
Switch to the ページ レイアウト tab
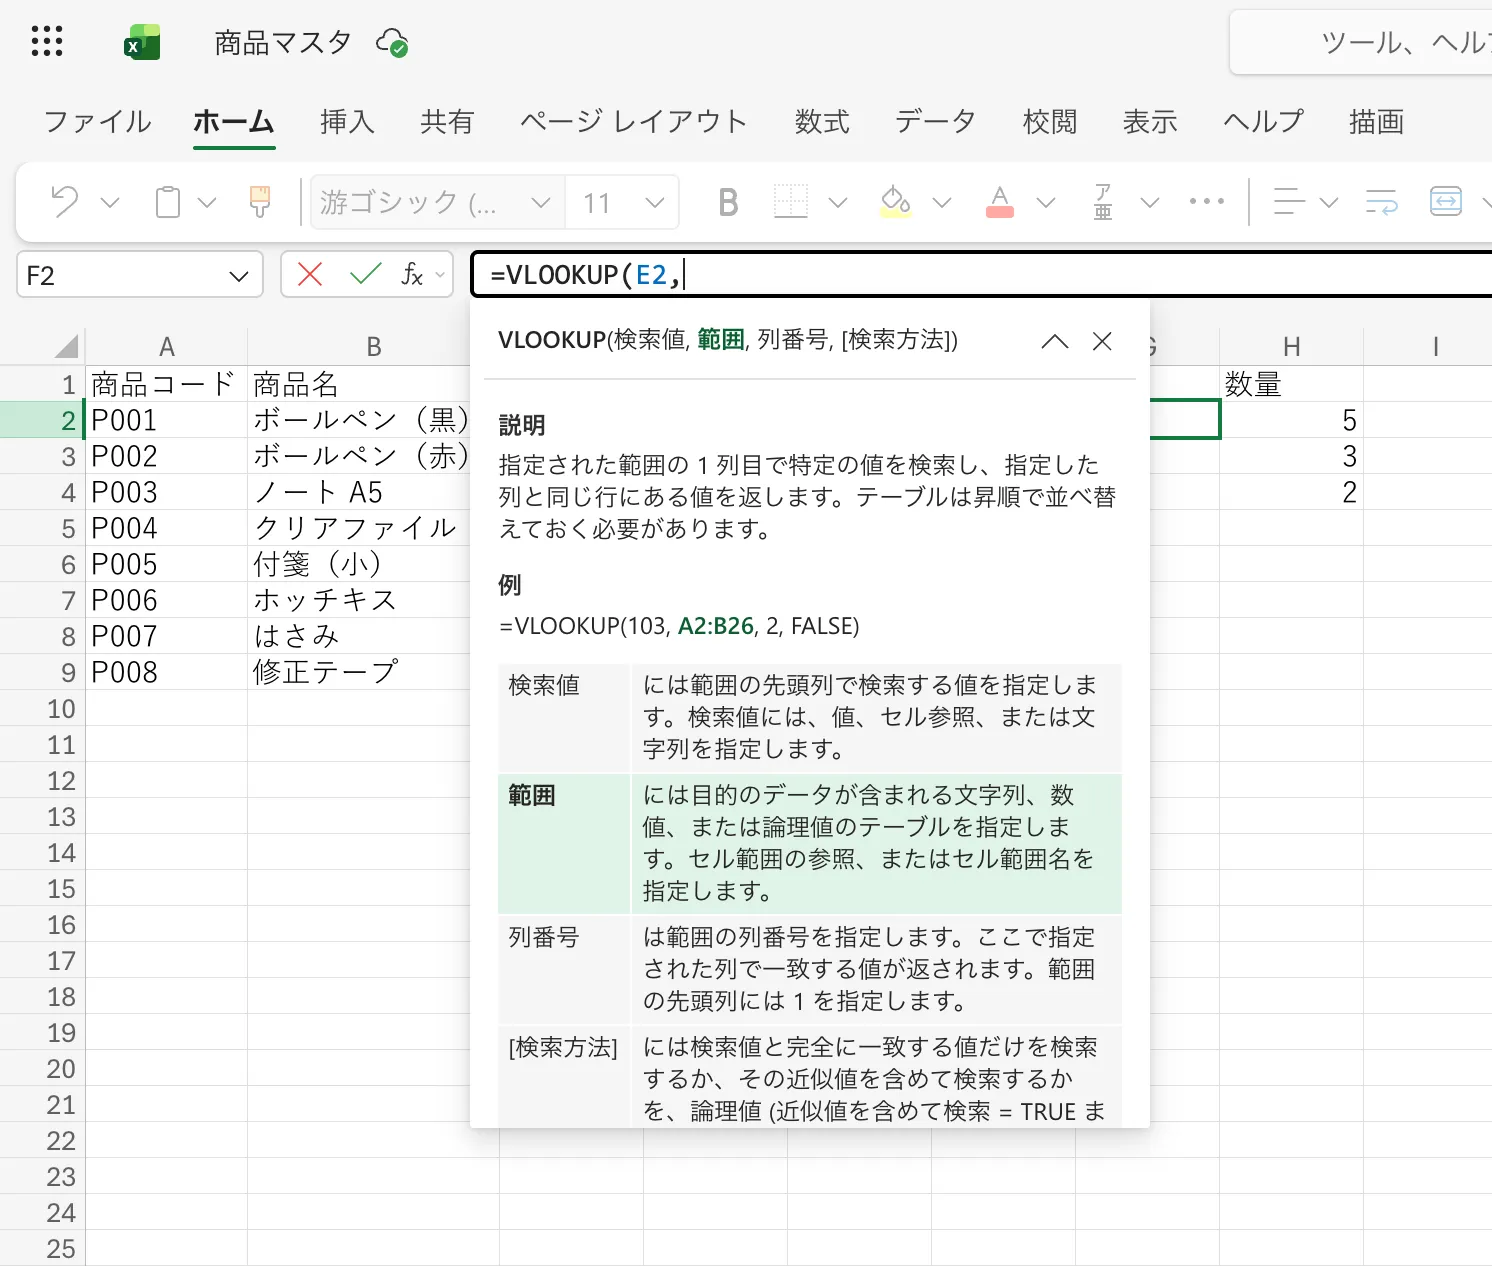[634, 122]
